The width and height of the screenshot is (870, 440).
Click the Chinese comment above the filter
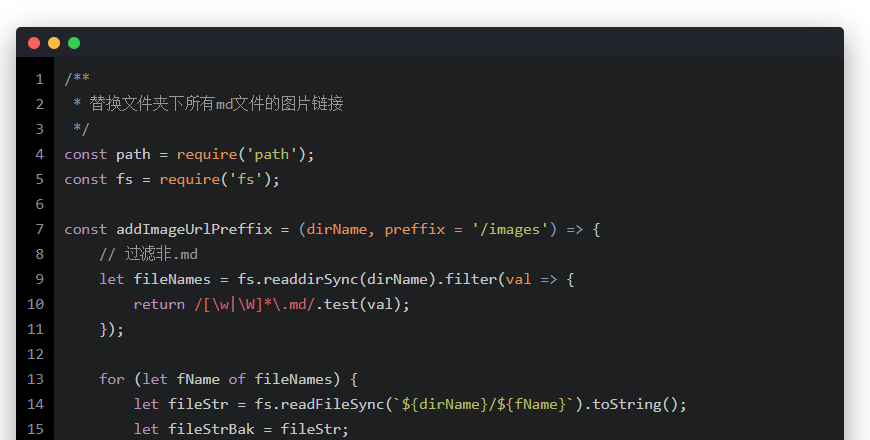tap(148, 254)
